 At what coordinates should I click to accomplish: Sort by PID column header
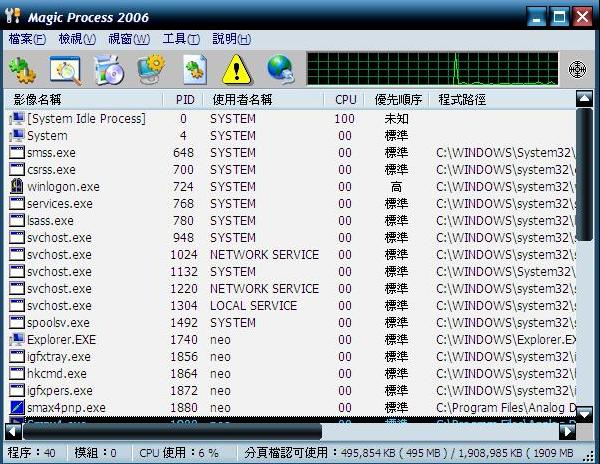[x=183, y=100]
